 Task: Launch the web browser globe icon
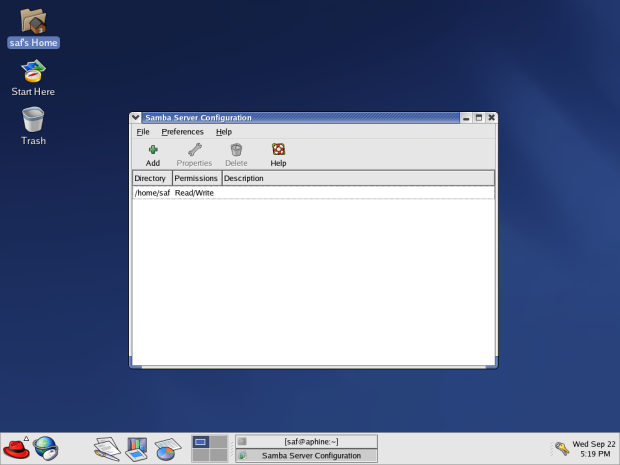(x=46, y=448)
